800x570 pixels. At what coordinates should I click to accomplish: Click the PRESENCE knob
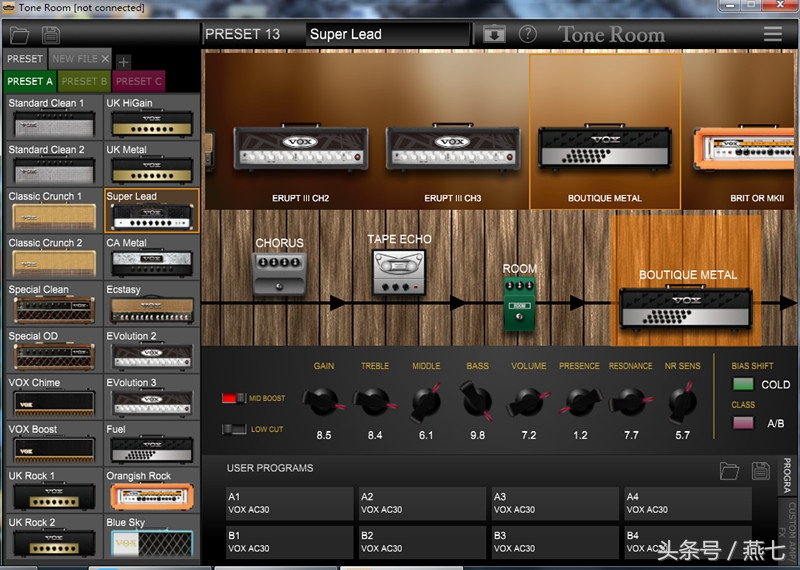[x=580, y=401]
